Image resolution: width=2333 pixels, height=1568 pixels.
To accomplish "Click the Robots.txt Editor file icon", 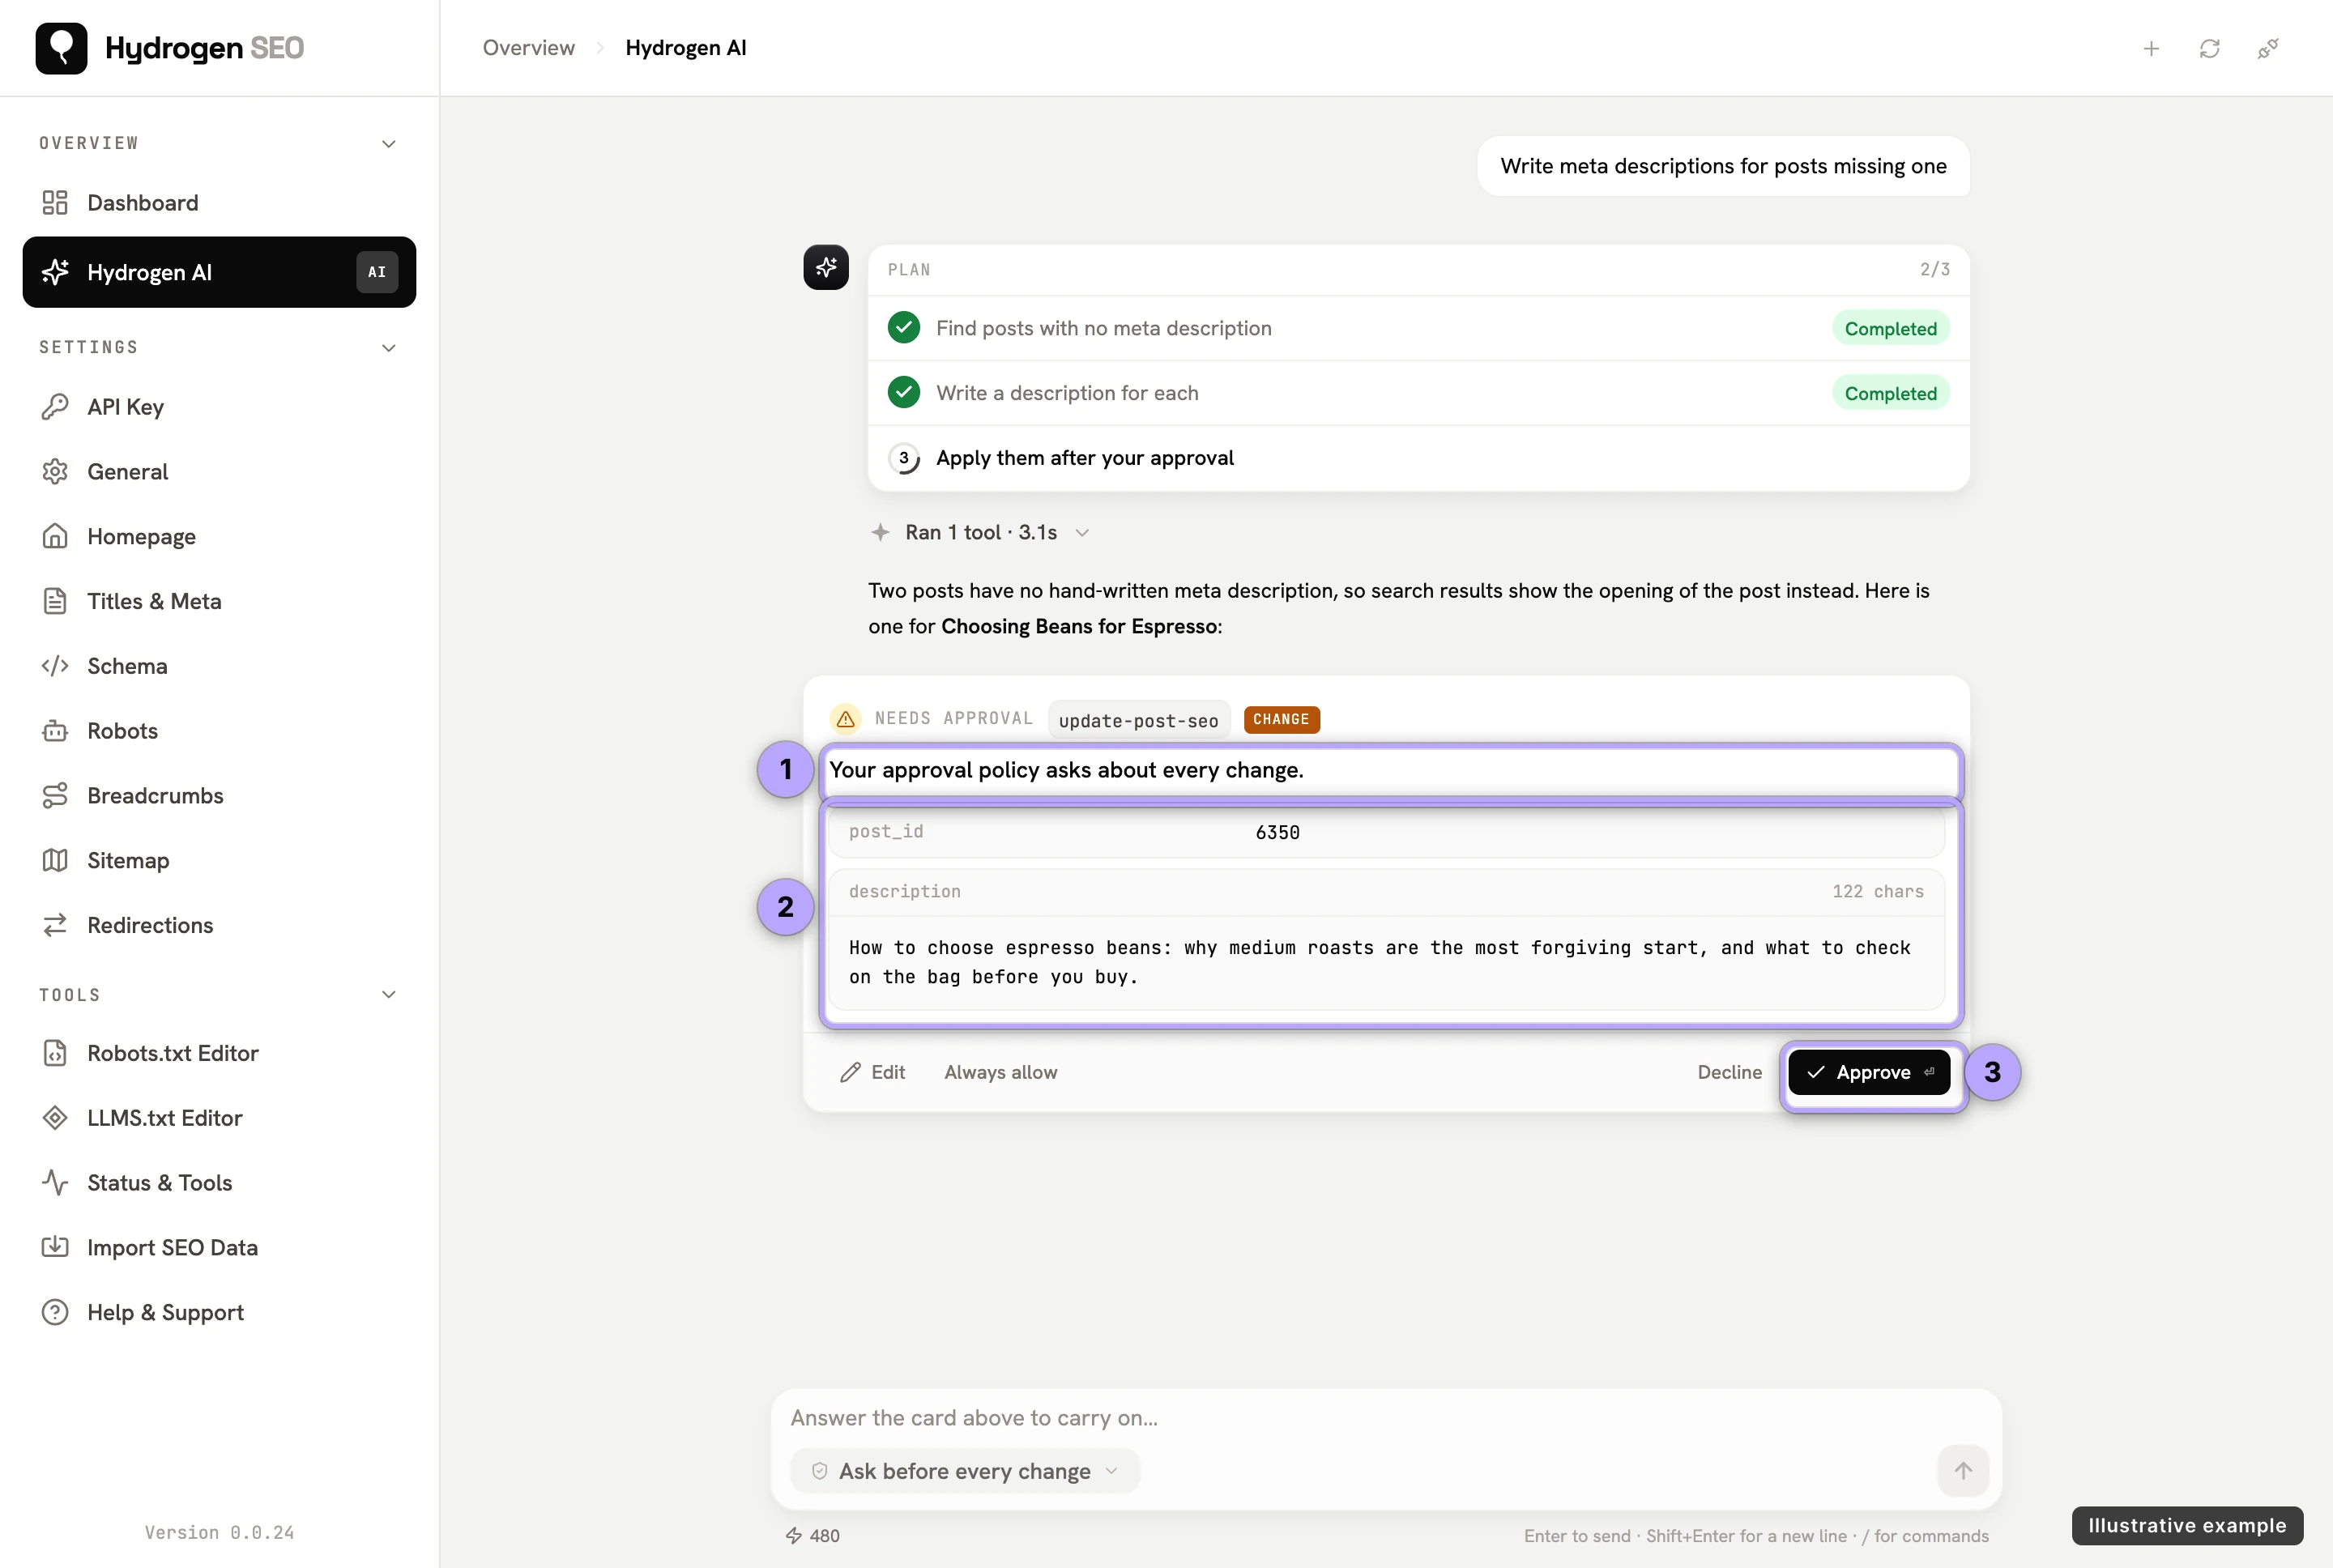I will (x=55, y=1053).
